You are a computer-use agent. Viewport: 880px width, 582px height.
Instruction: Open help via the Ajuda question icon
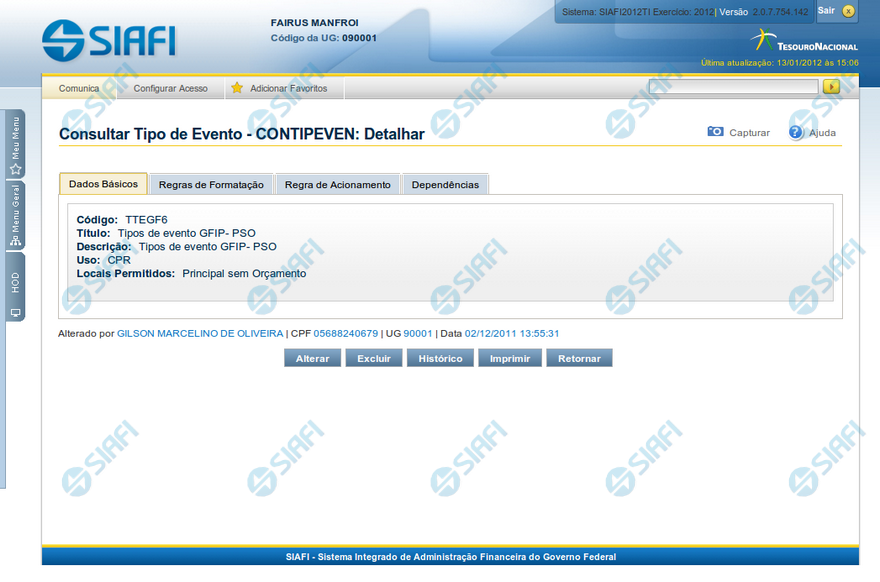(796, 132)
